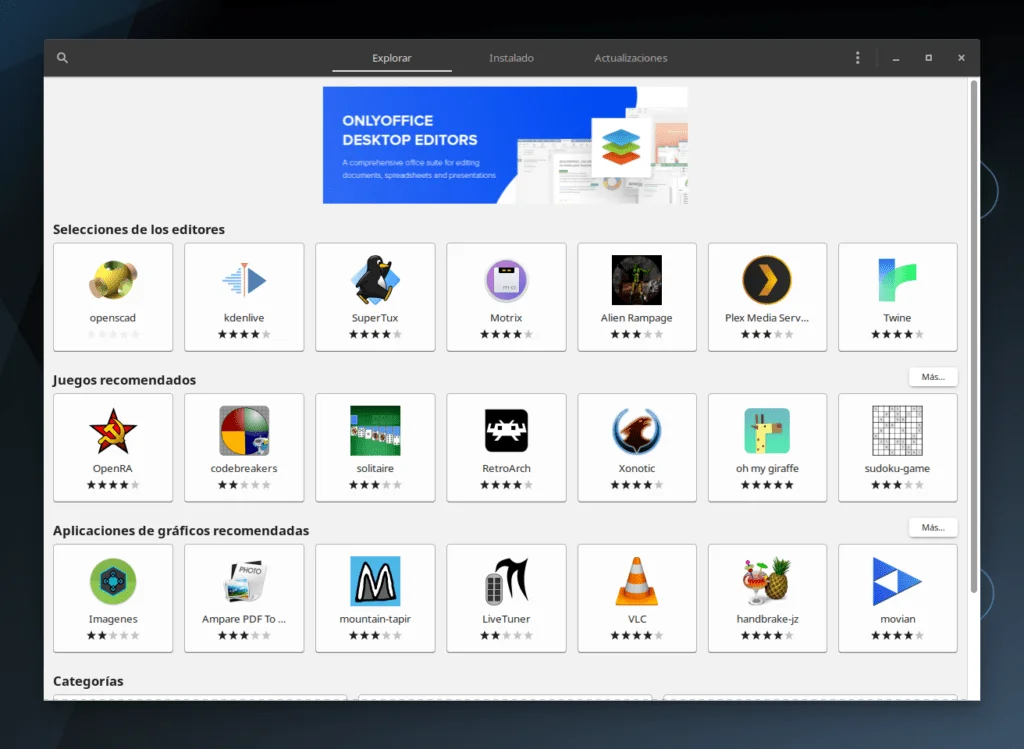Open OpenRA red star icon
Image resolution: width=1024 pixels, height=749 pixels.
[113, 431]
